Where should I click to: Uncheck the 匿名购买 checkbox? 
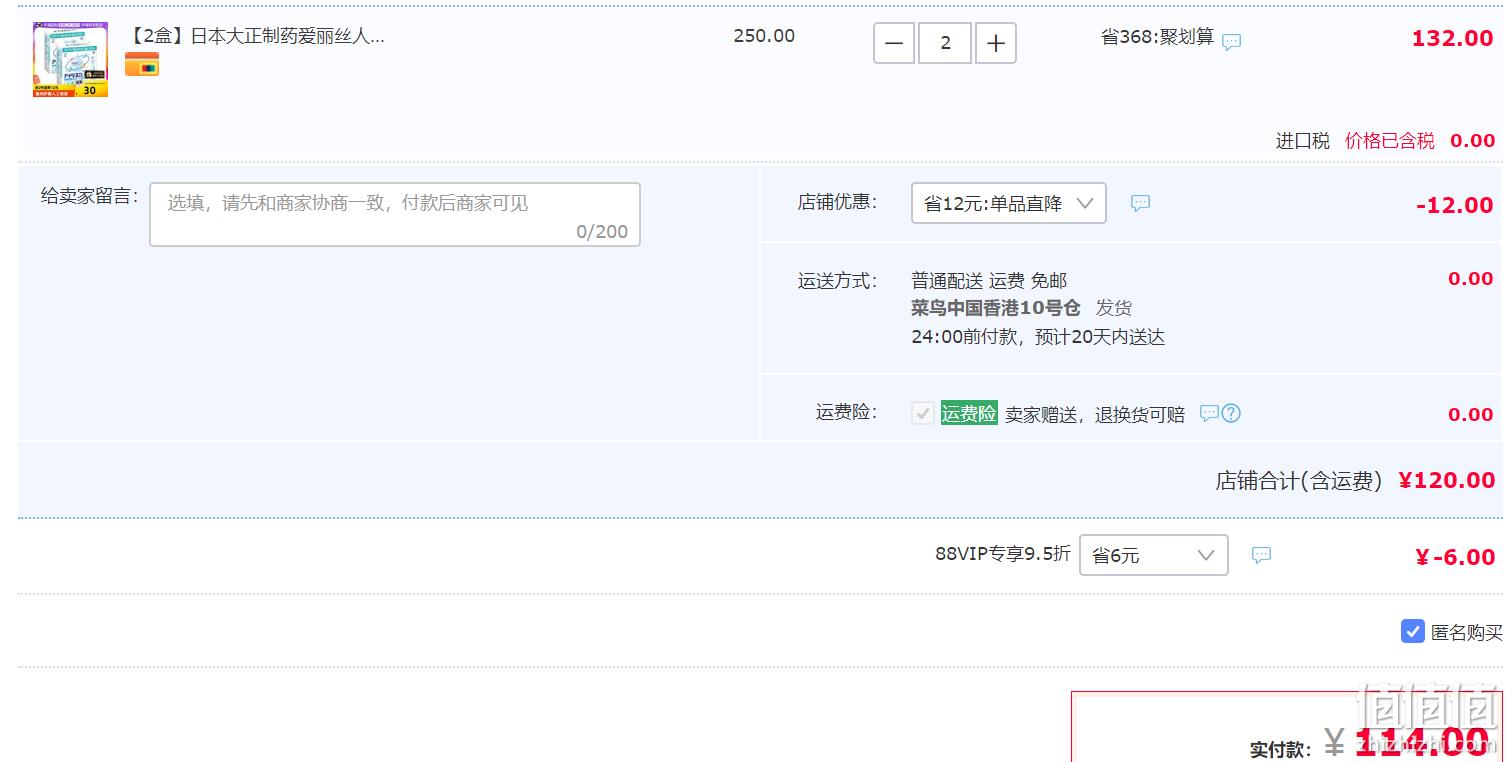[1412, 631]
